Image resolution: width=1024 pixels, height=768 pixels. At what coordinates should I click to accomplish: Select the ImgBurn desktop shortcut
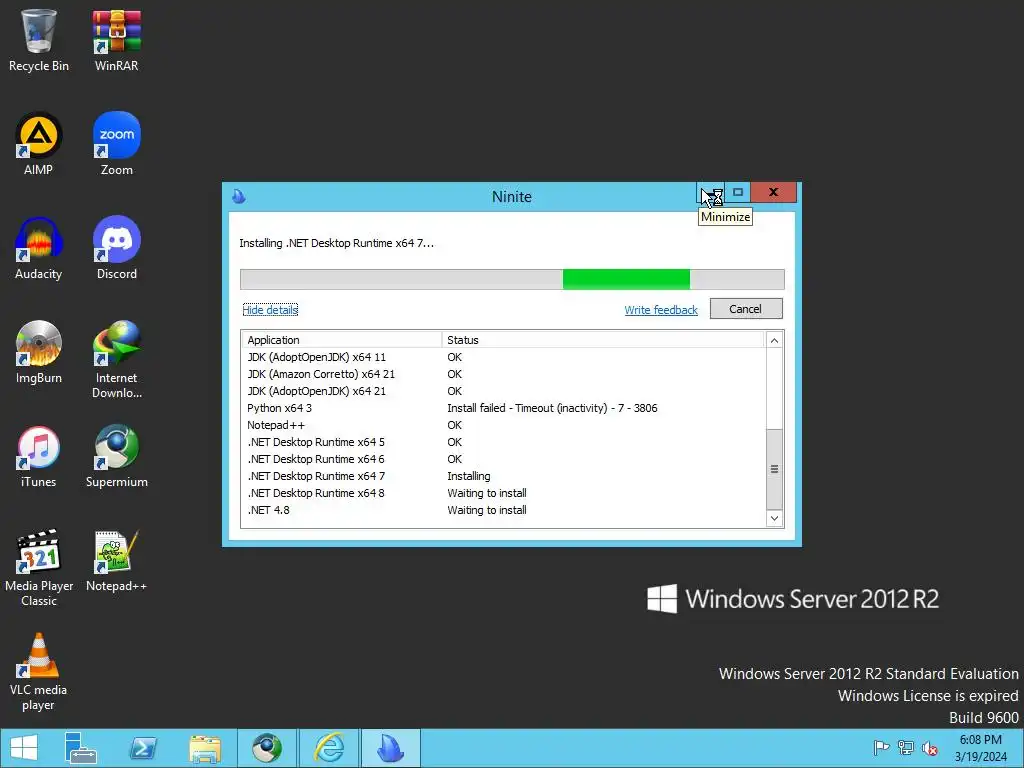click(39, 353)
